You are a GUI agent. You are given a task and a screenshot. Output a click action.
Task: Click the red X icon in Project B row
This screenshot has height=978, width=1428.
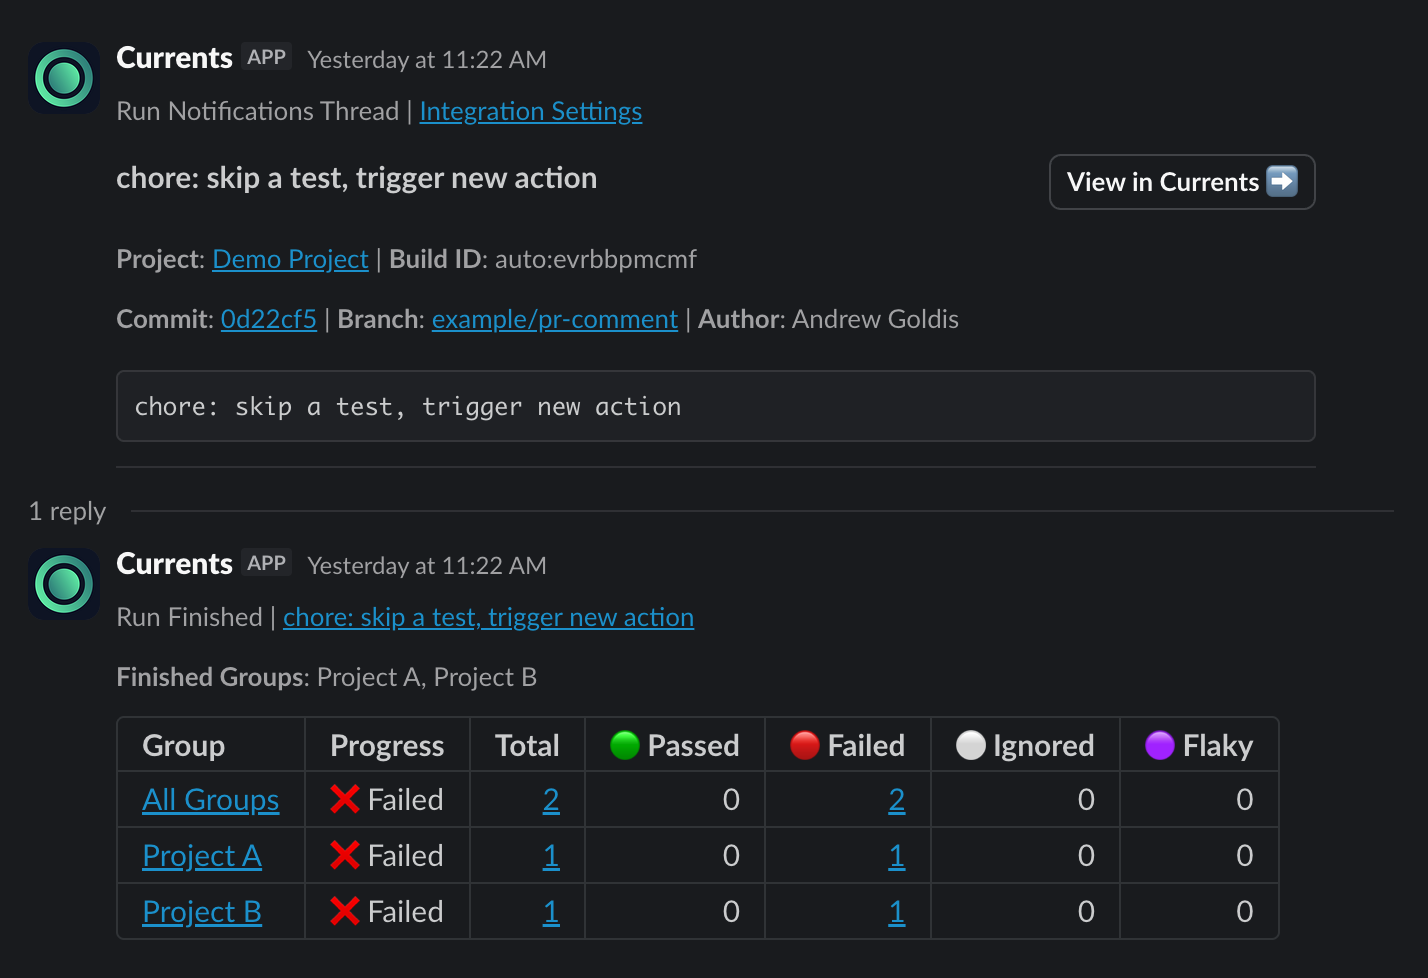(345, 912)
